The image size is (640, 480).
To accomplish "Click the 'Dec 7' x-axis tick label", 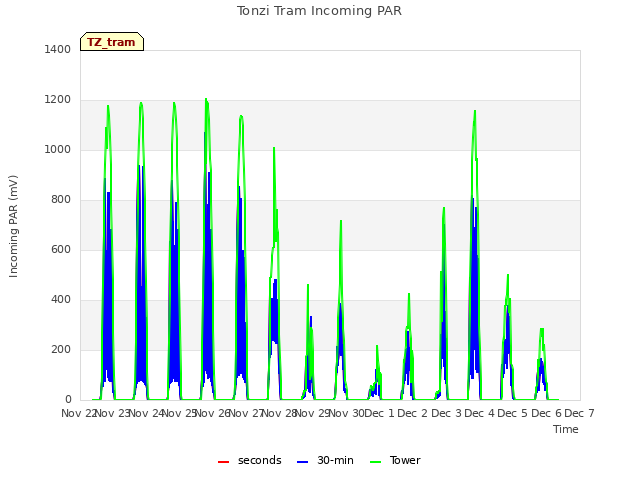I will tap(579, 413).
